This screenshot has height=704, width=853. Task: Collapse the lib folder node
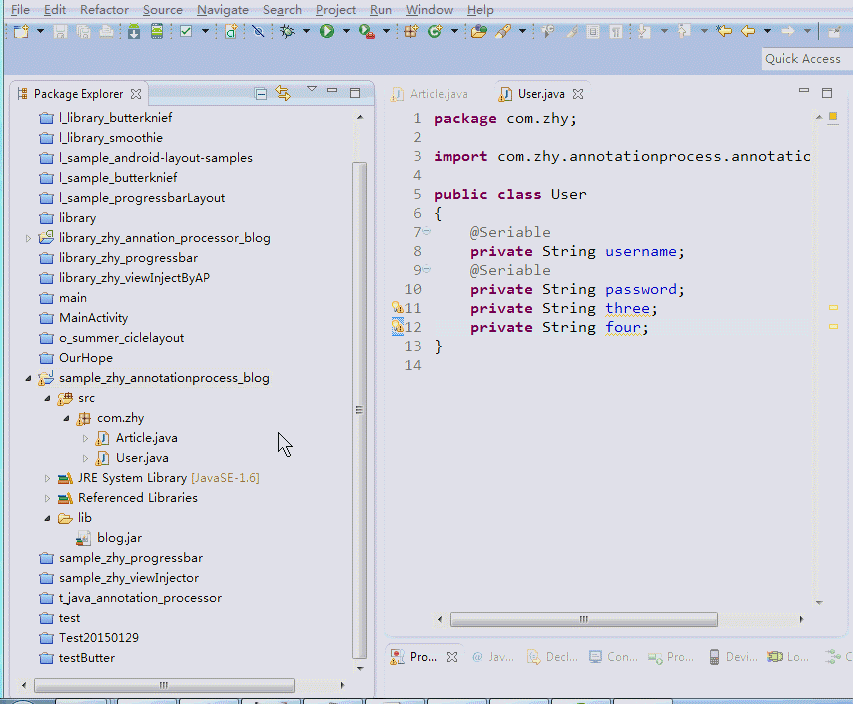47,518
